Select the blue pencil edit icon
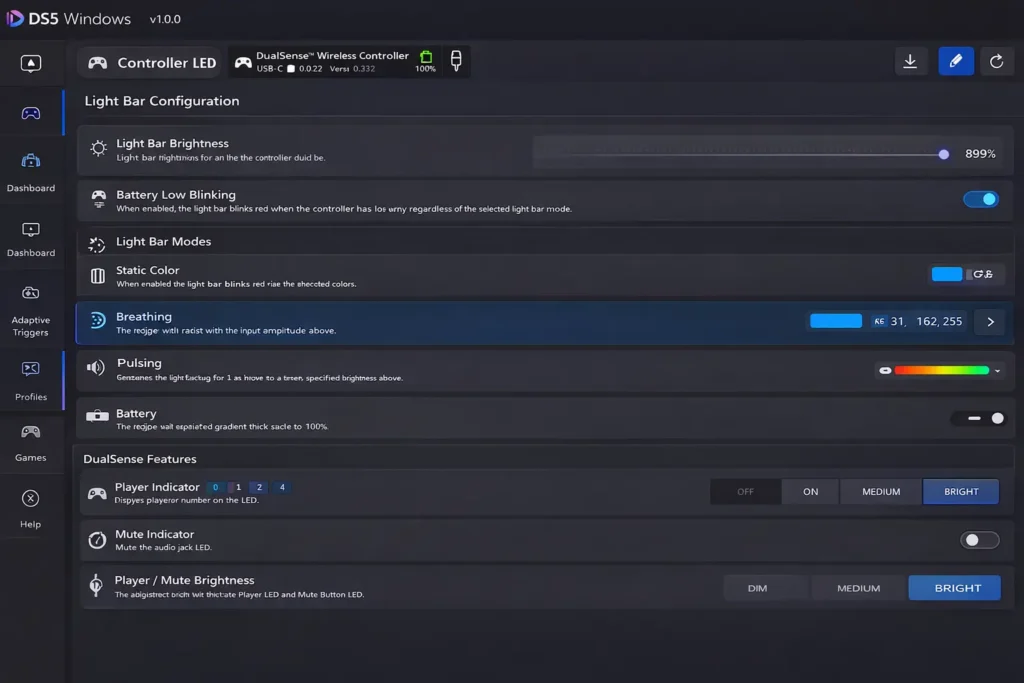 (955, 61)
